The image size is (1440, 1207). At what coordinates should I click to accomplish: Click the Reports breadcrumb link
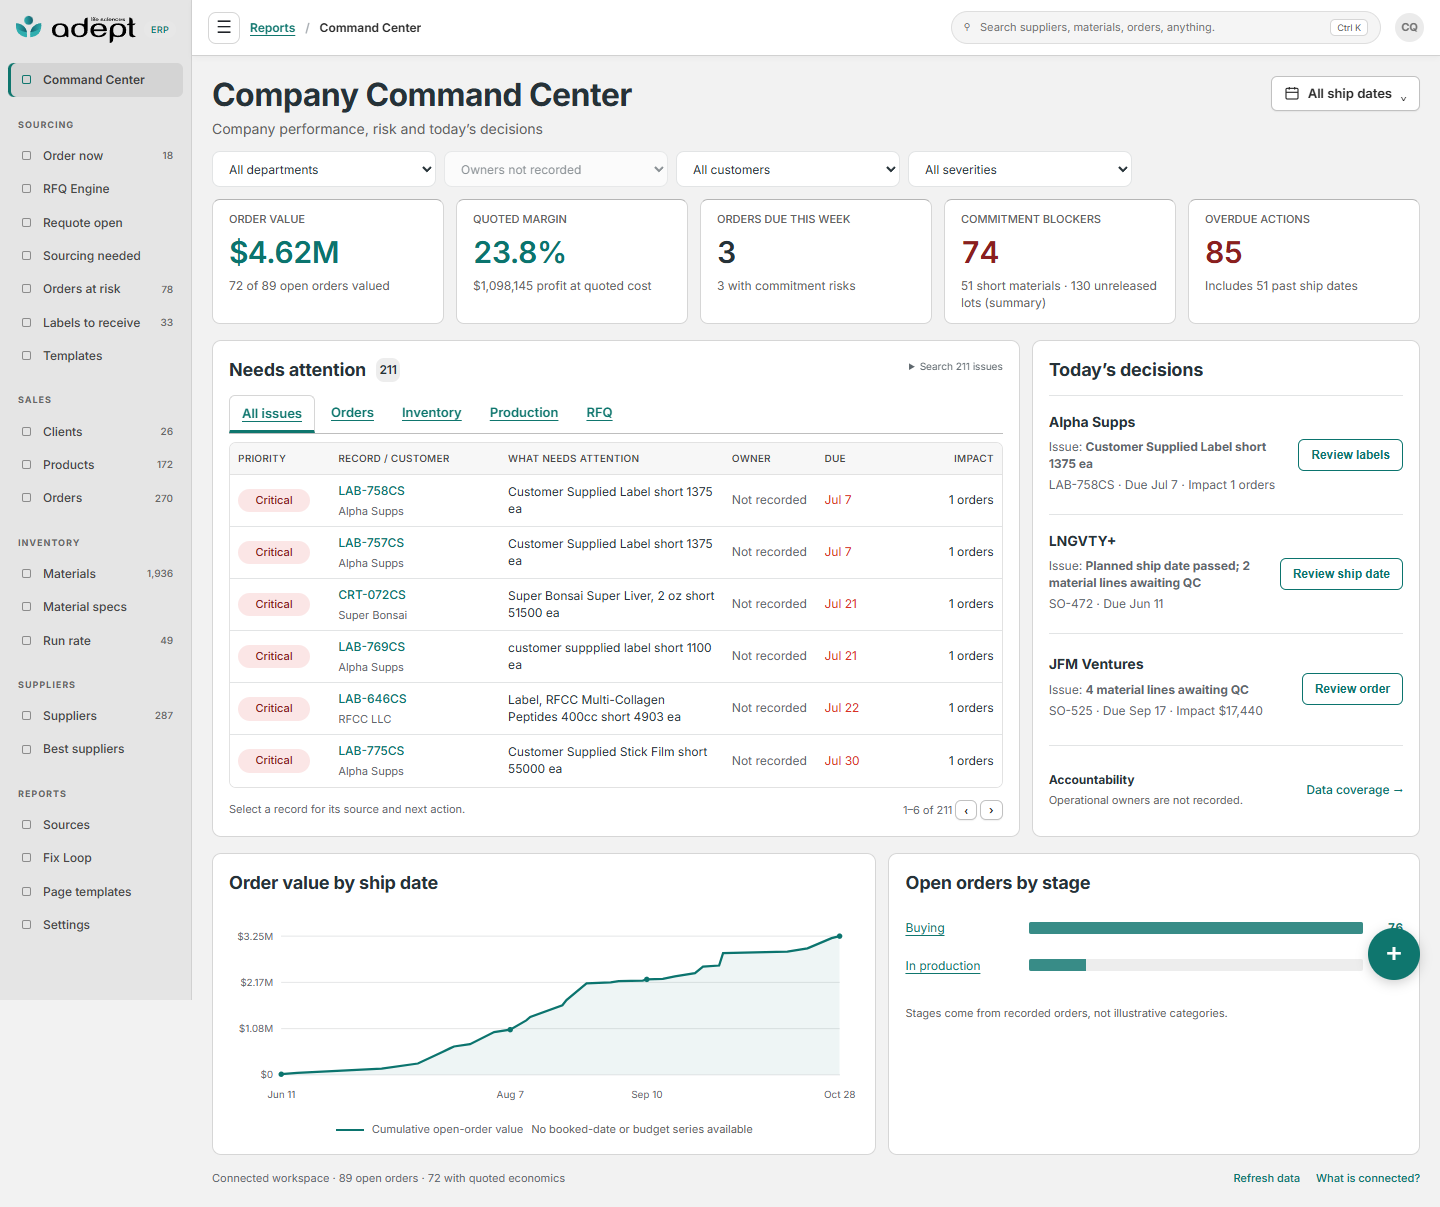tap(272, 28)
